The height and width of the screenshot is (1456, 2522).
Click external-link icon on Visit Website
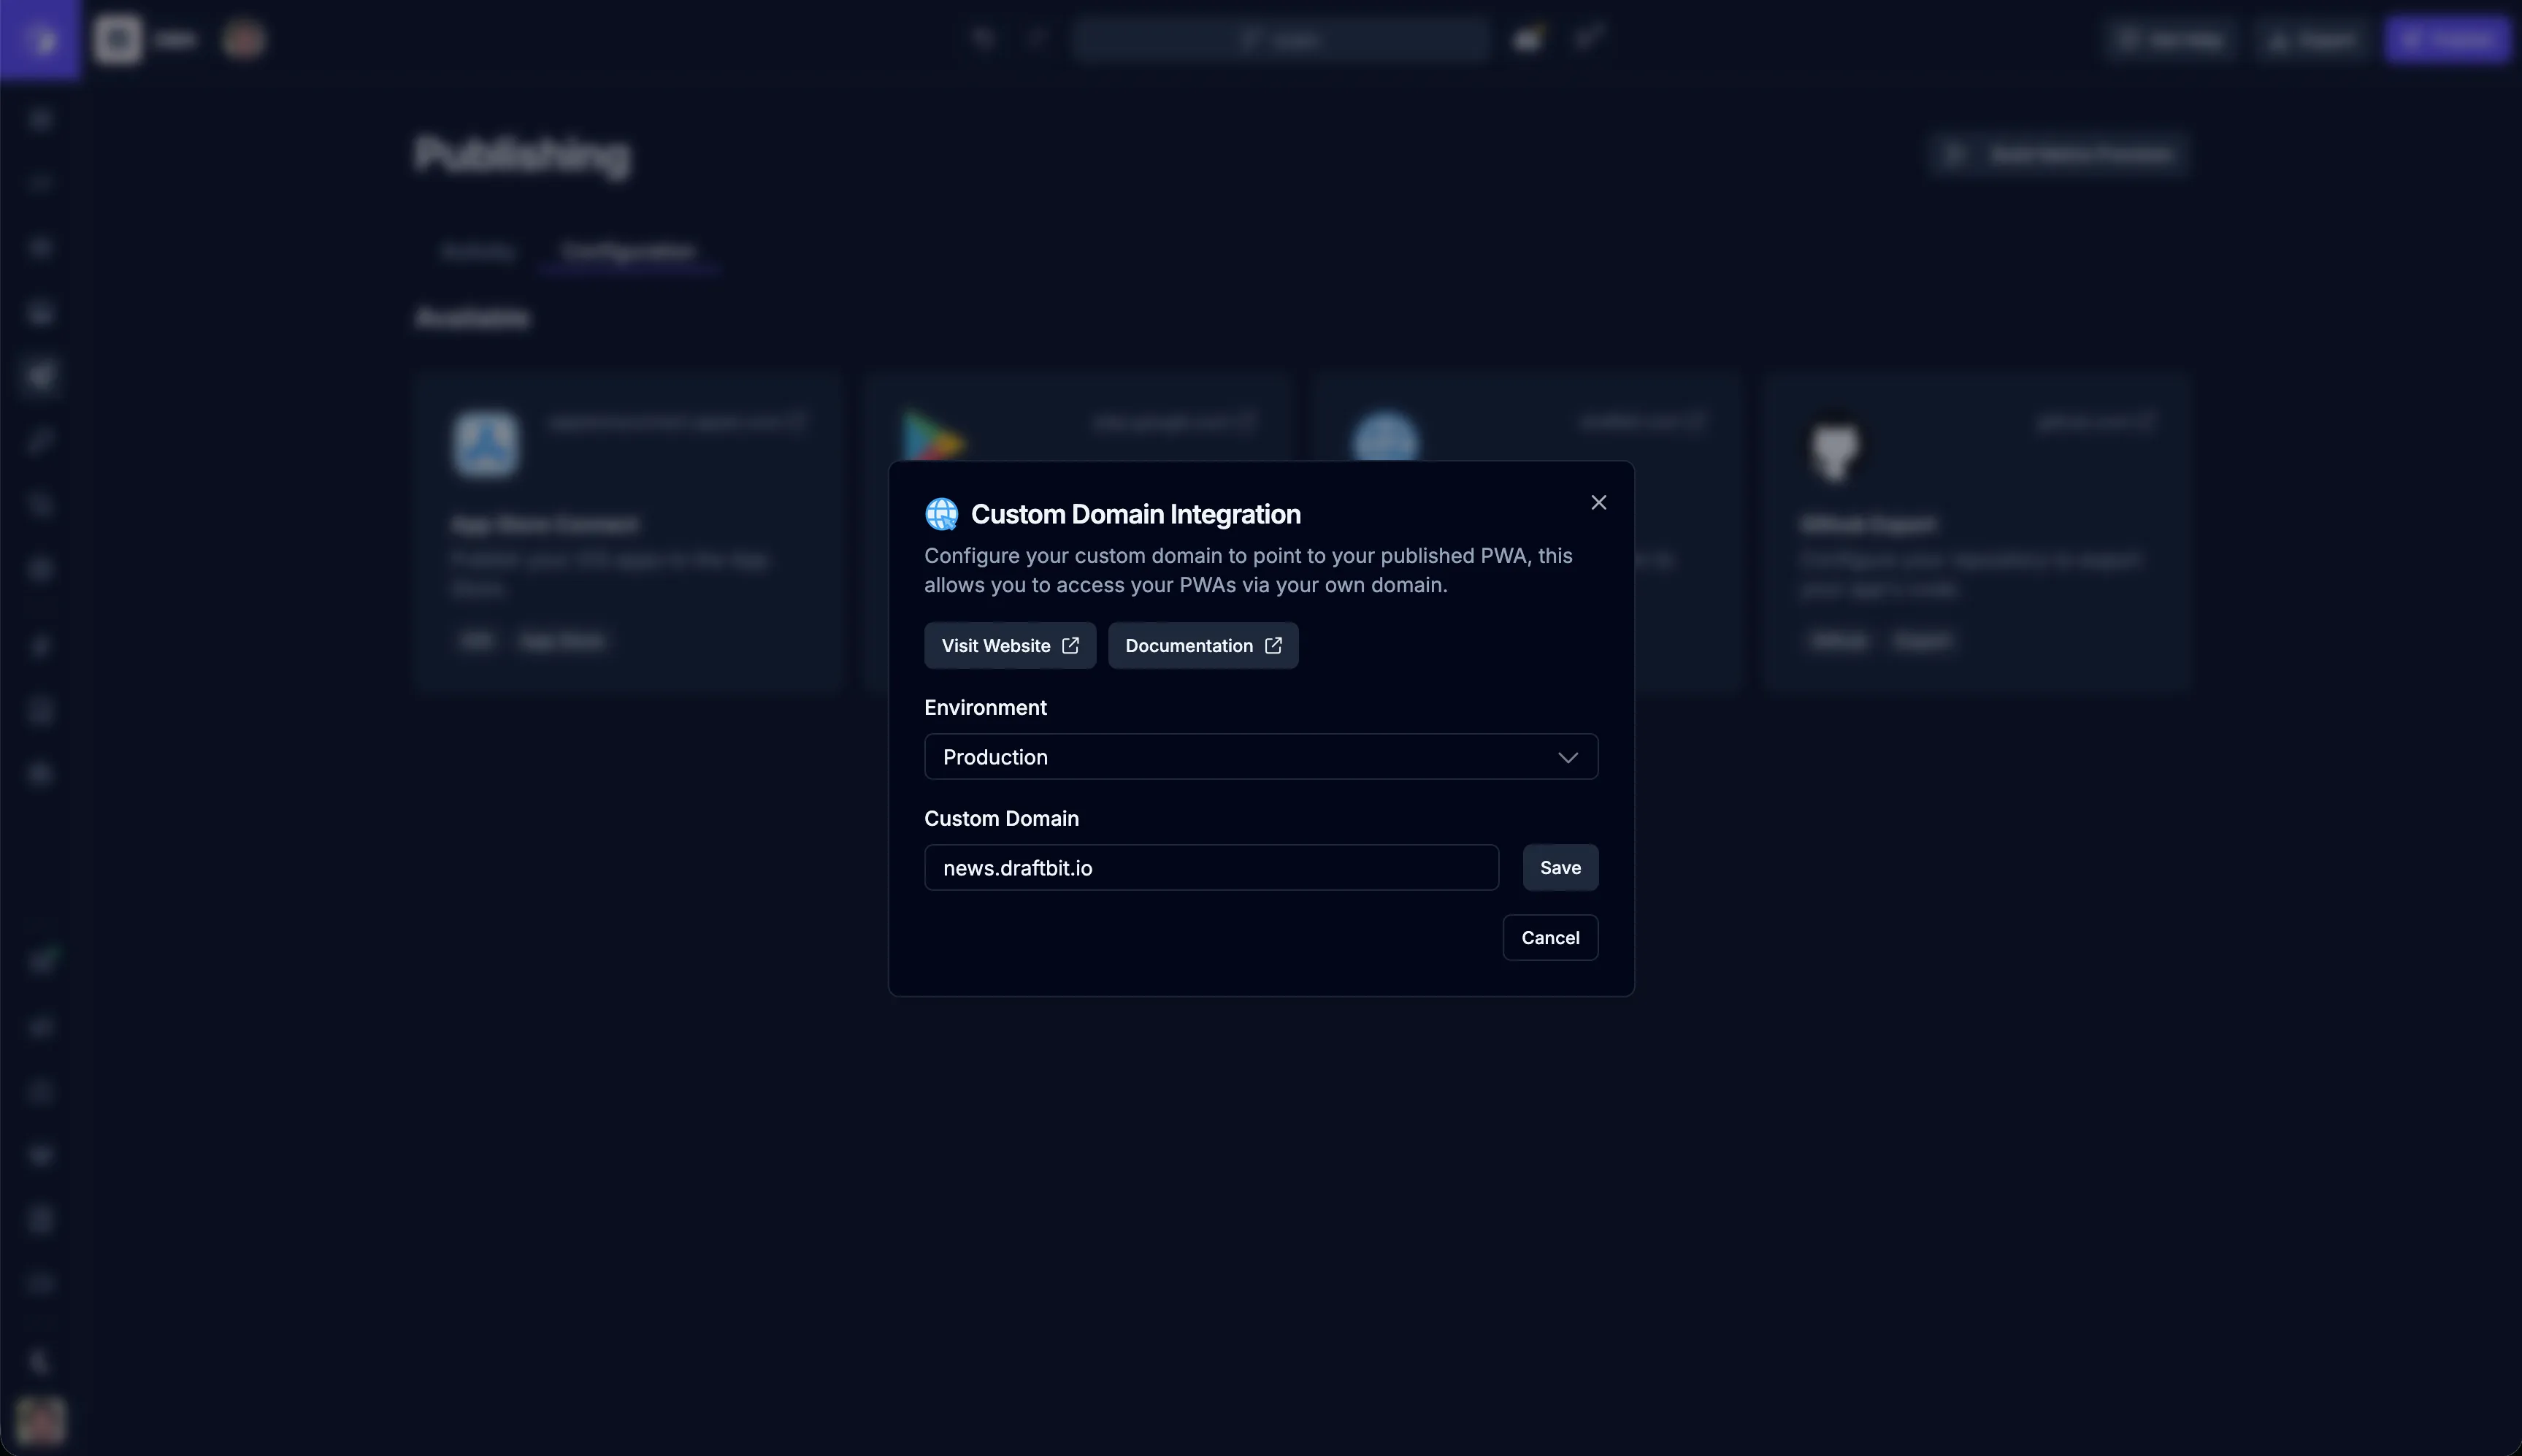1070,646
